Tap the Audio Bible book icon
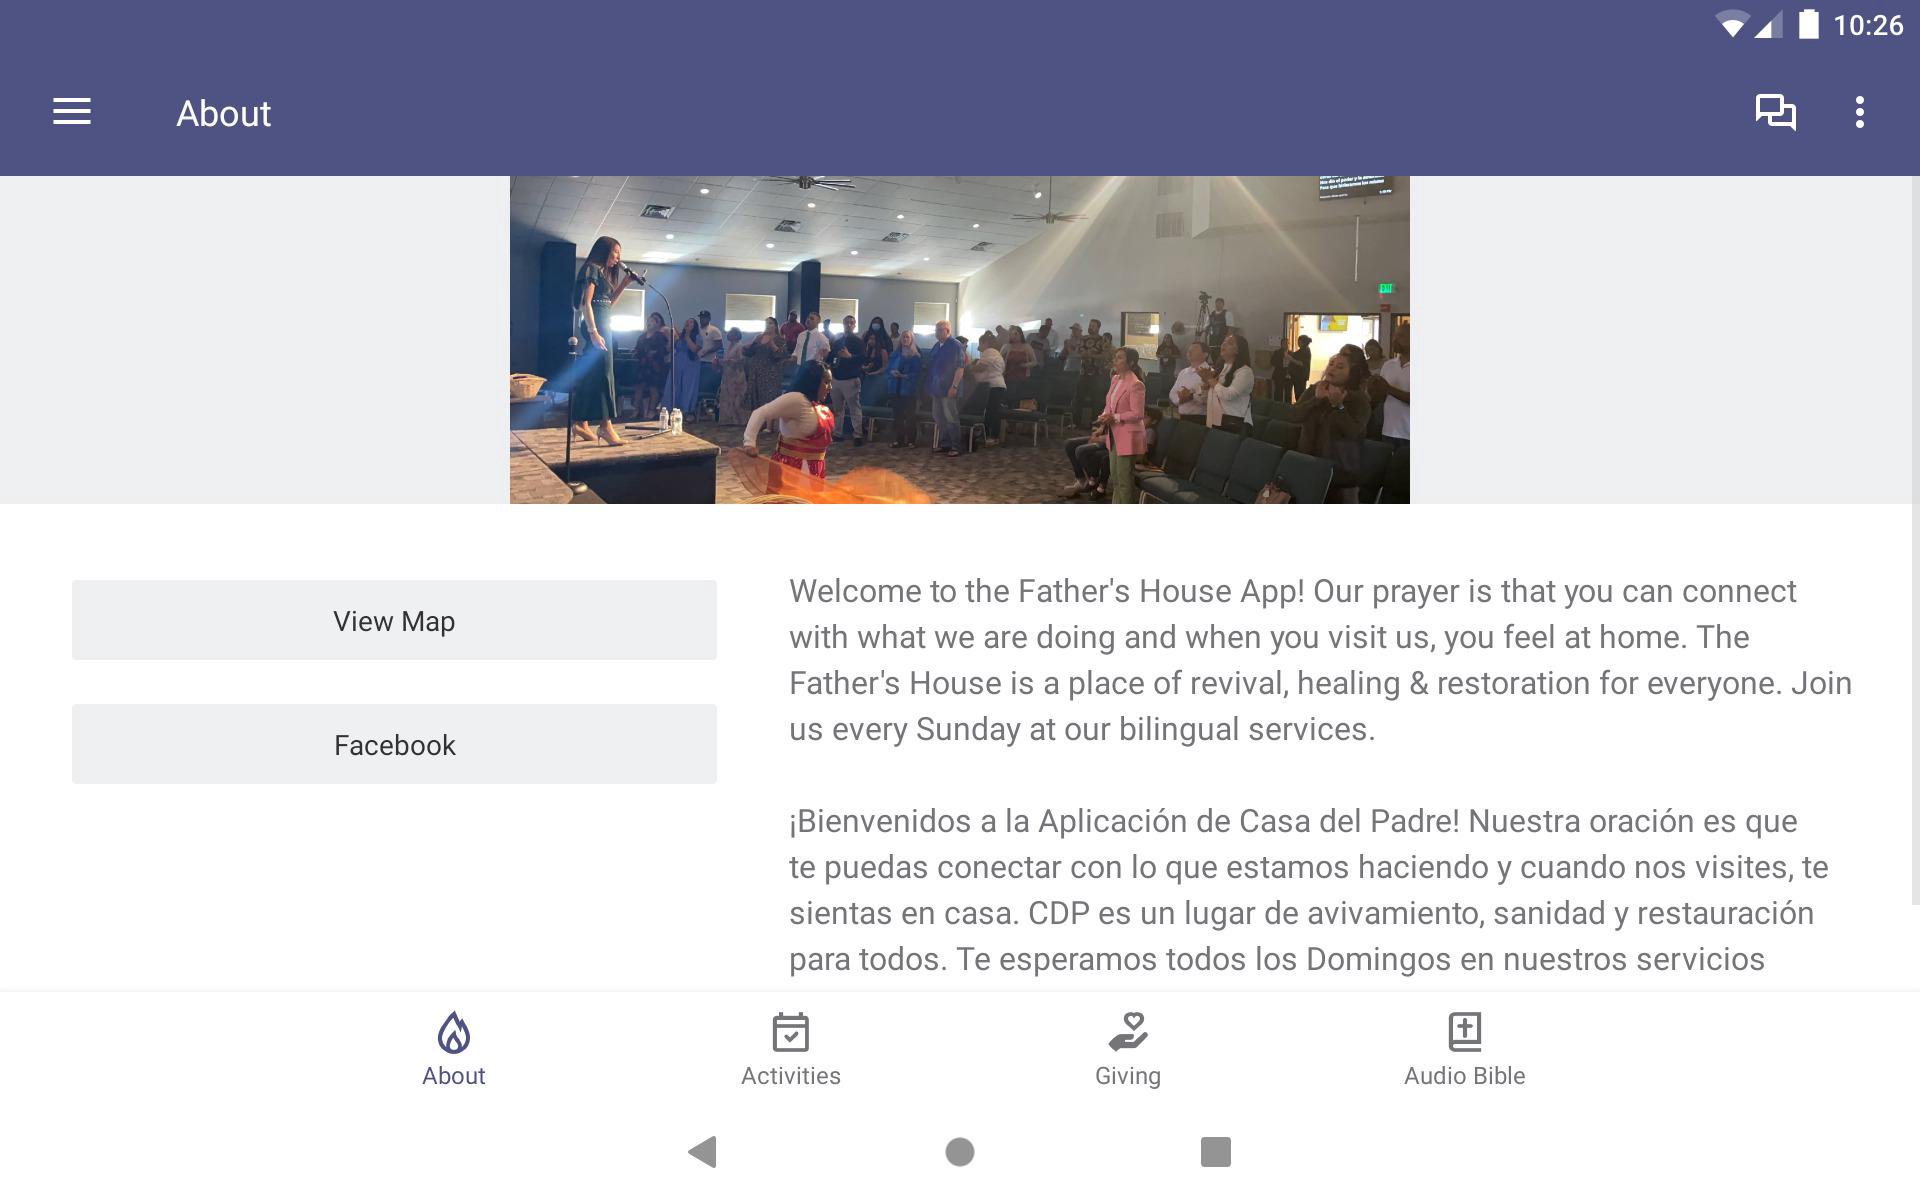 (1464, 1033)
